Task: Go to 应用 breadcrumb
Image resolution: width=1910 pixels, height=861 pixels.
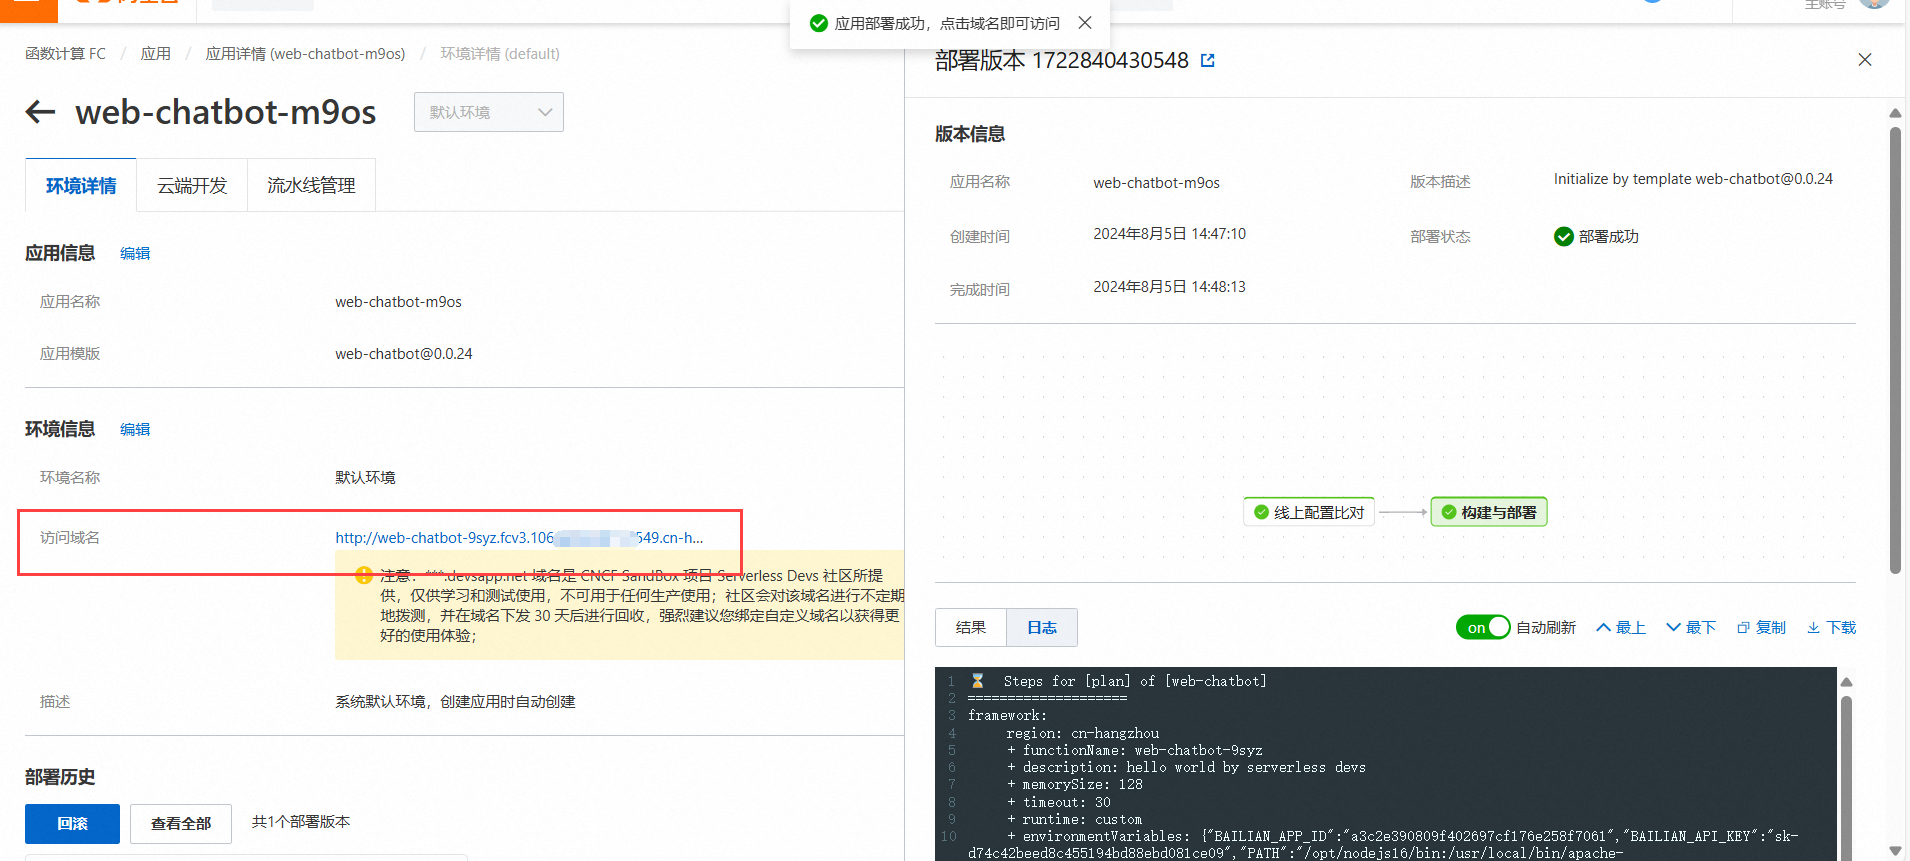Action: point(155,54)
